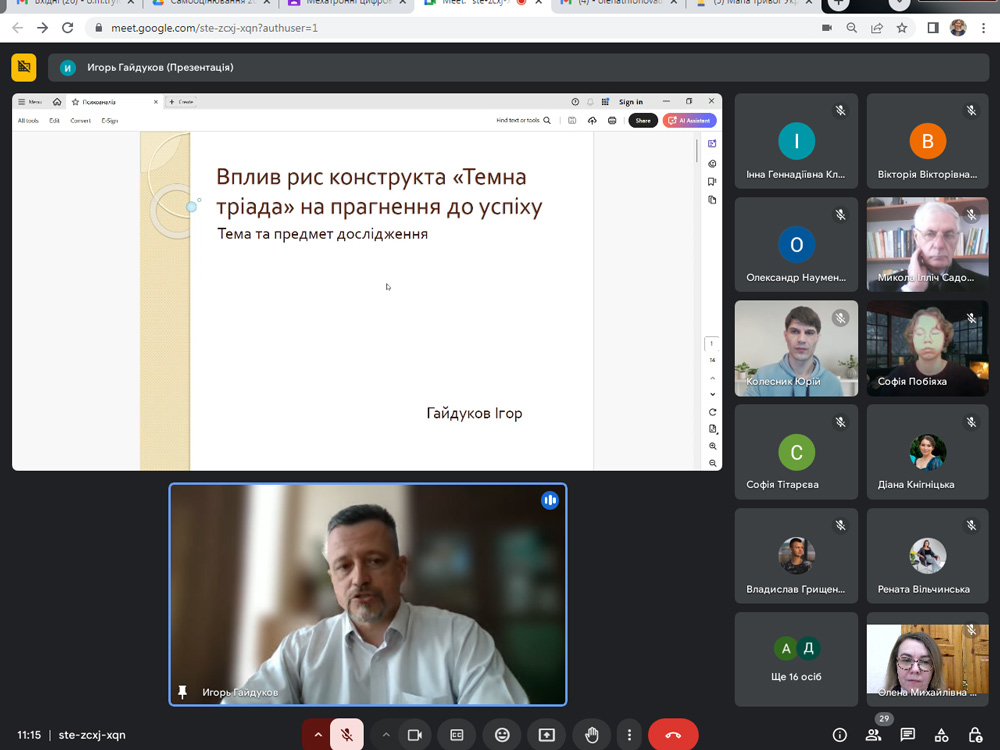The height and width of the screenshot is (750, 1000).
Task: Open more options three-dot menu
Action: coord(629,735)
